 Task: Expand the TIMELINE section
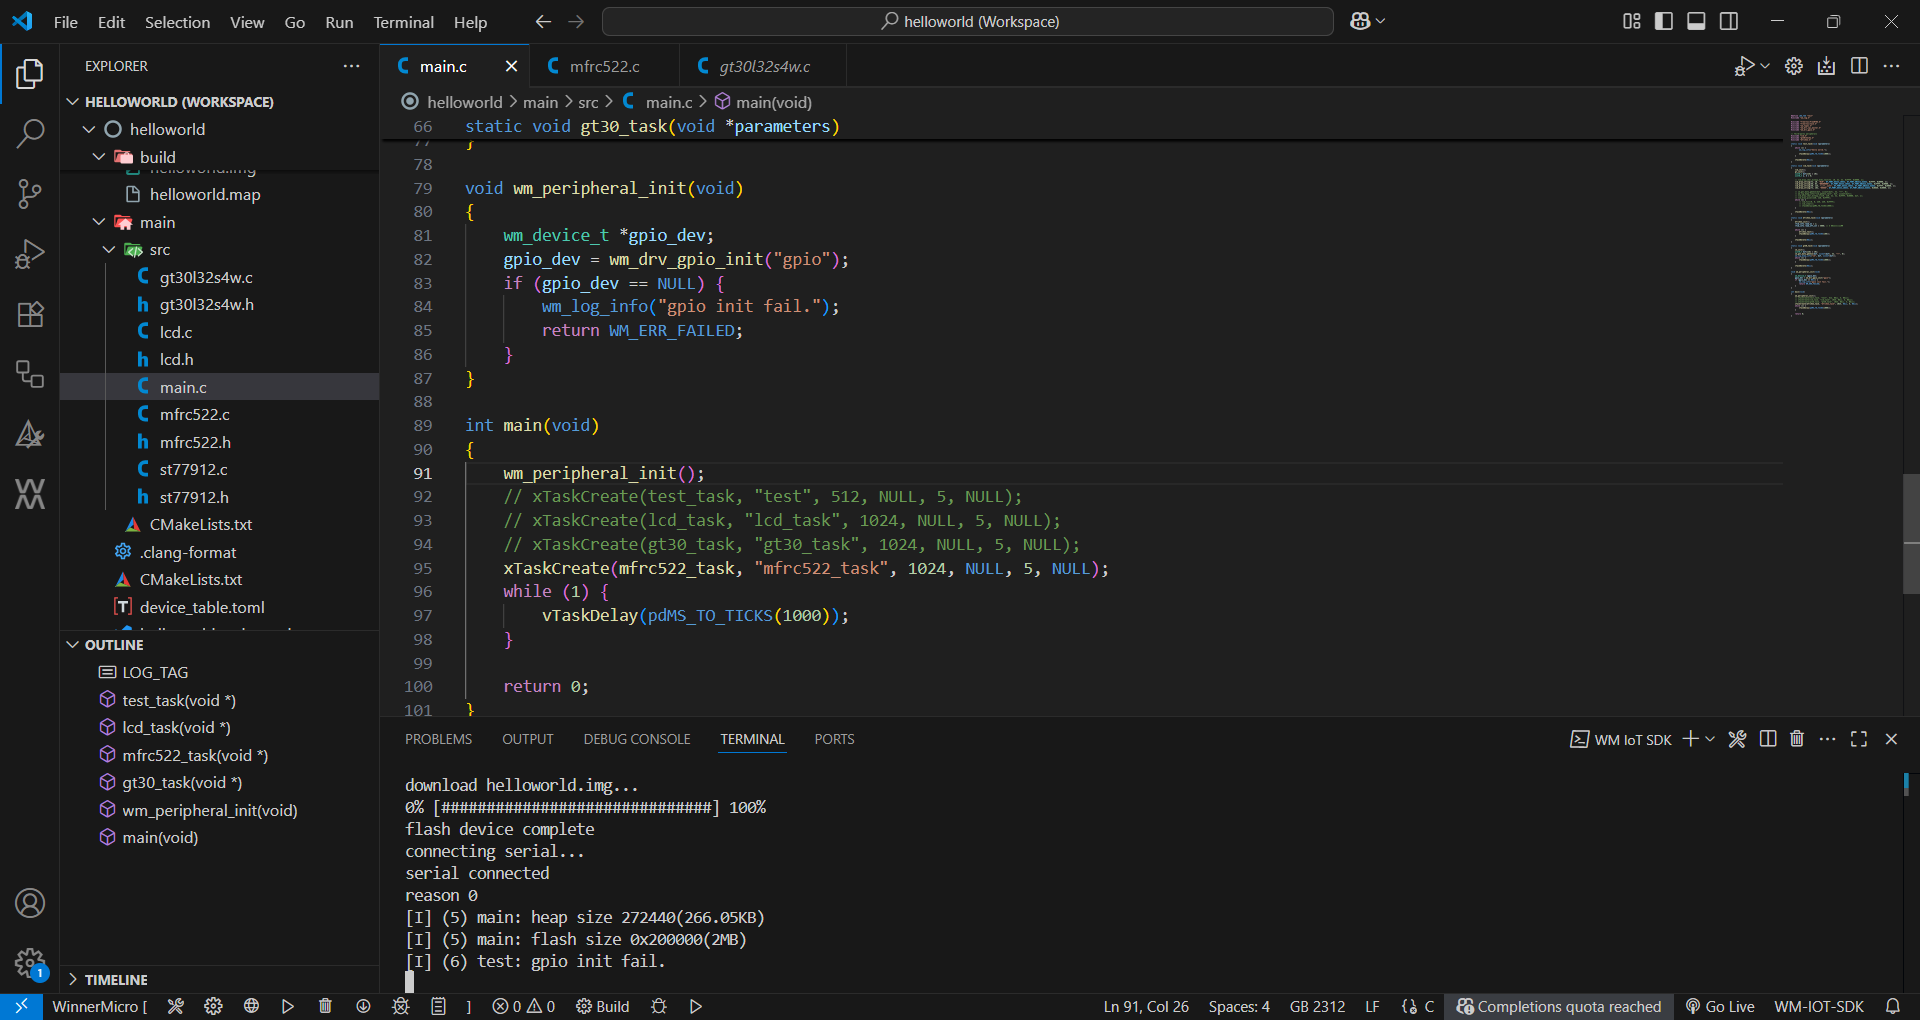point(72,980)
